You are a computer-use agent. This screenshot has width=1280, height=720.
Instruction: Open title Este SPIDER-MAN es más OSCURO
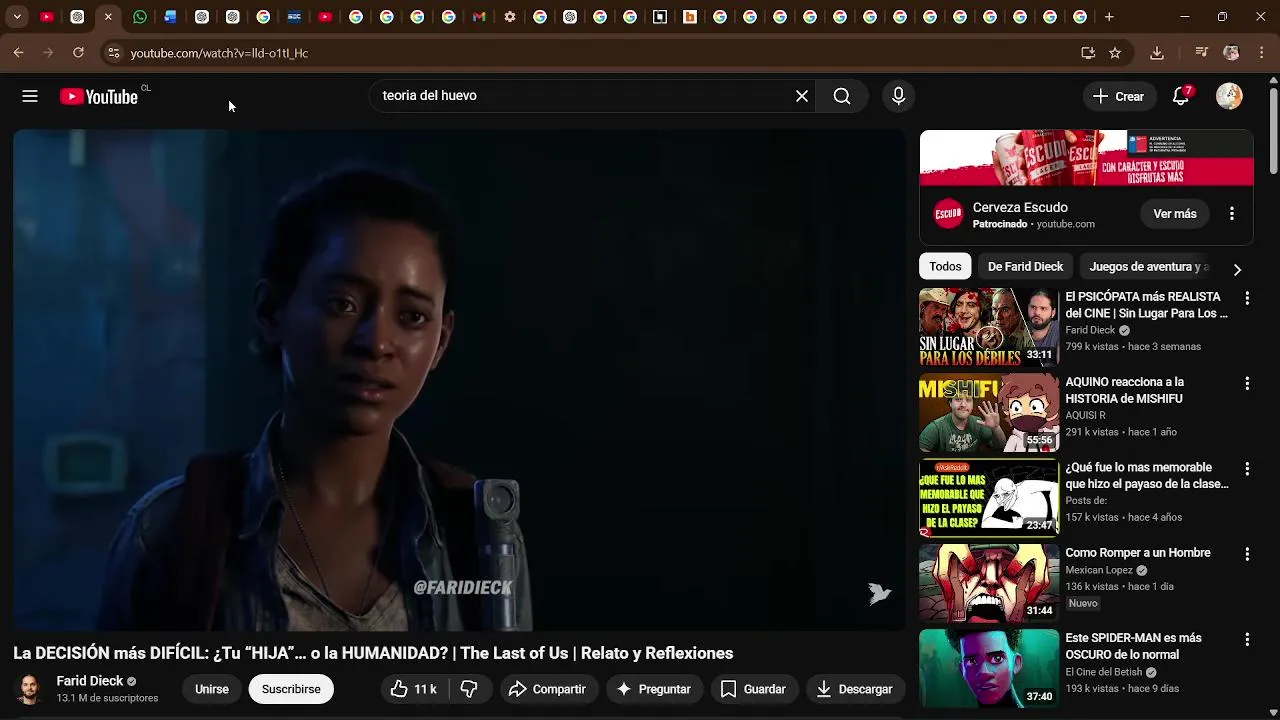(x=1133, y=646)
